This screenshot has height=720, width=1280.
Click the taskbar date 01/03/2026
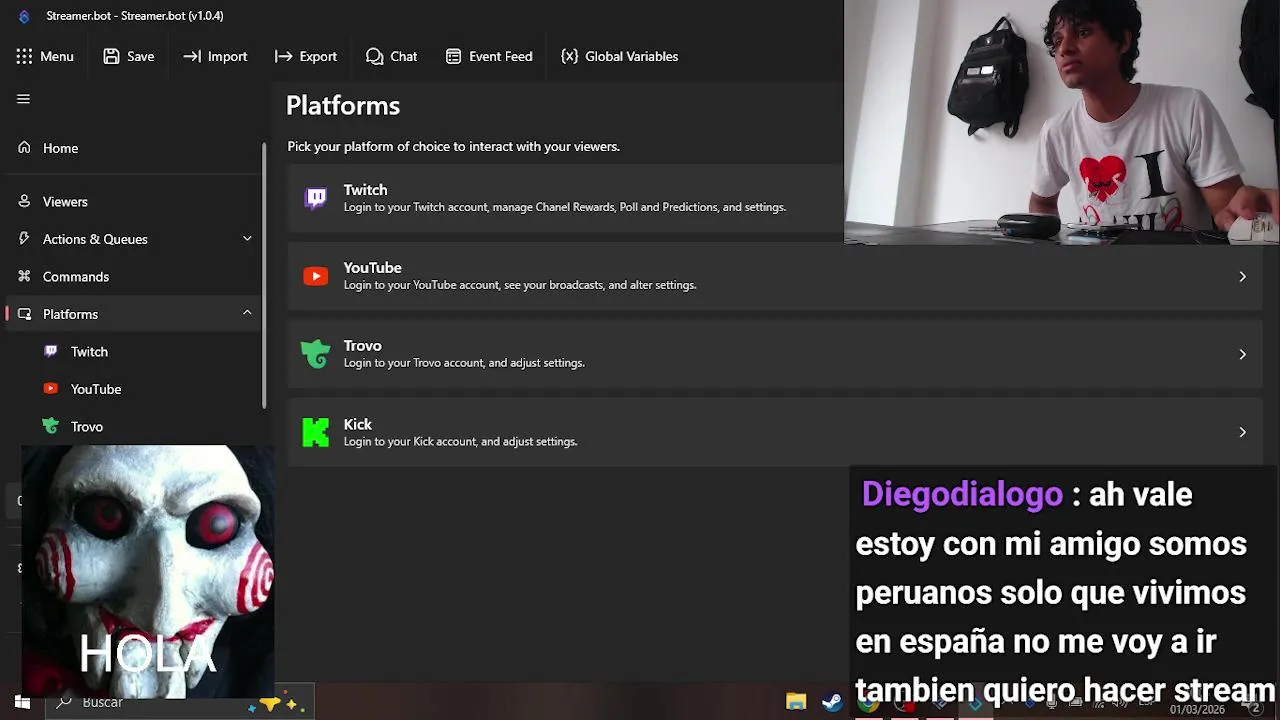(1197, 709)
